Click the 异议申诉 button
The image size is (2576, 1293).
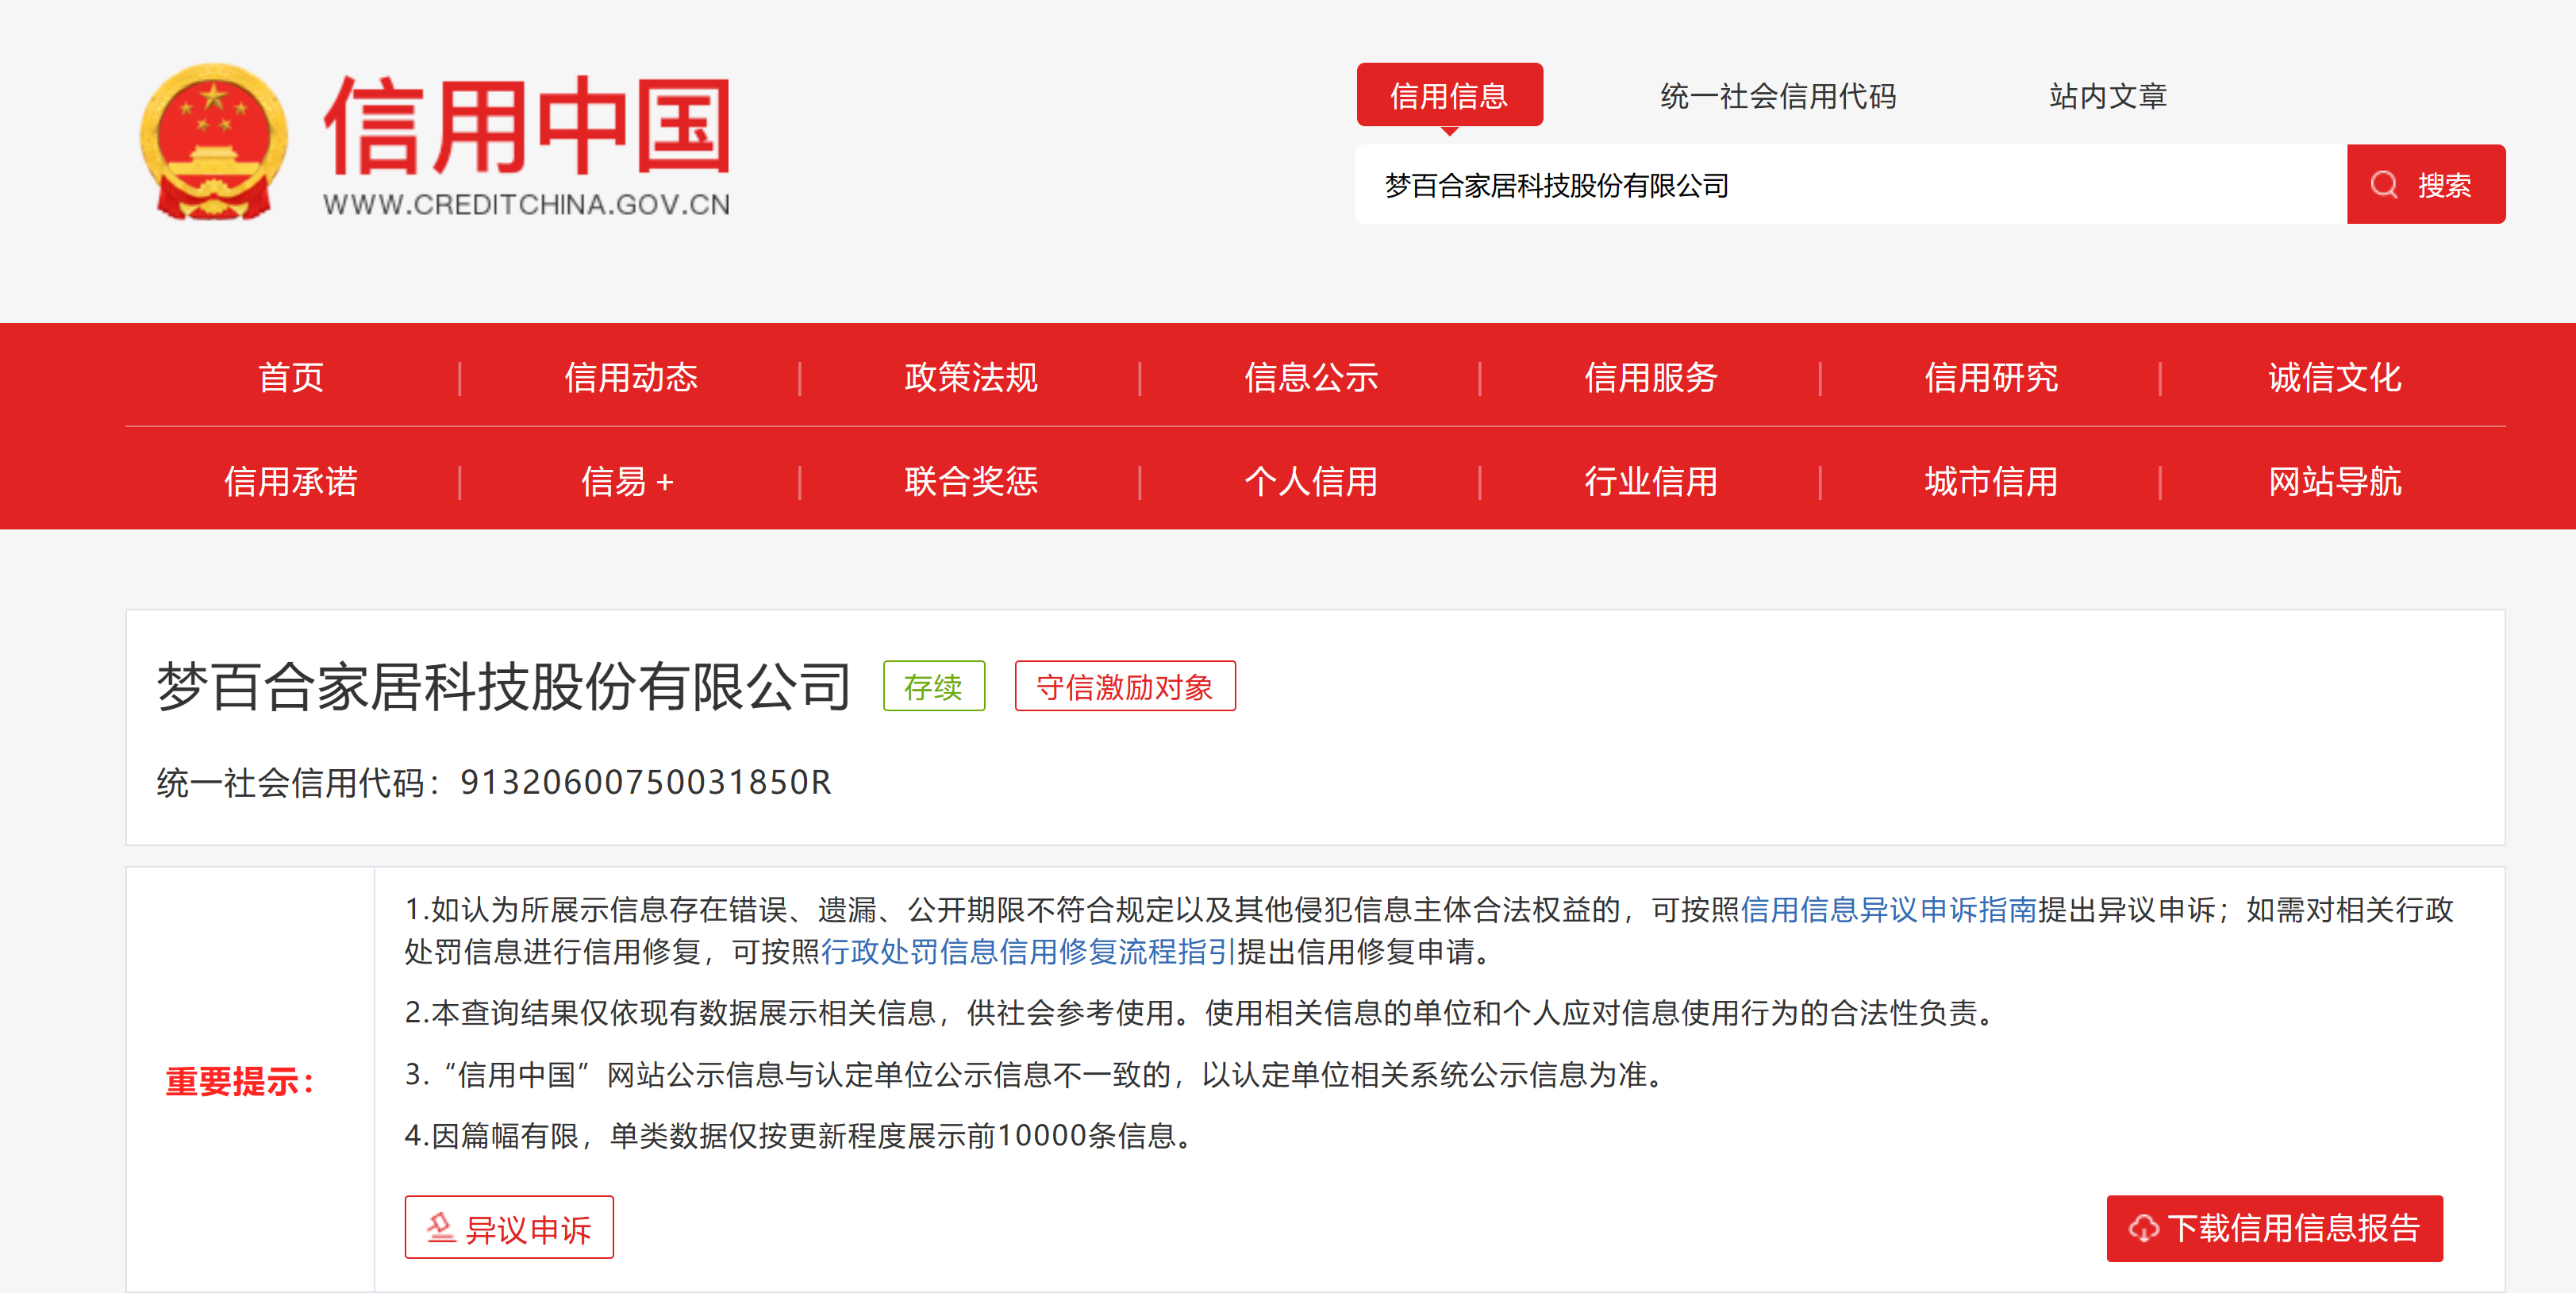click(509, 1228)
